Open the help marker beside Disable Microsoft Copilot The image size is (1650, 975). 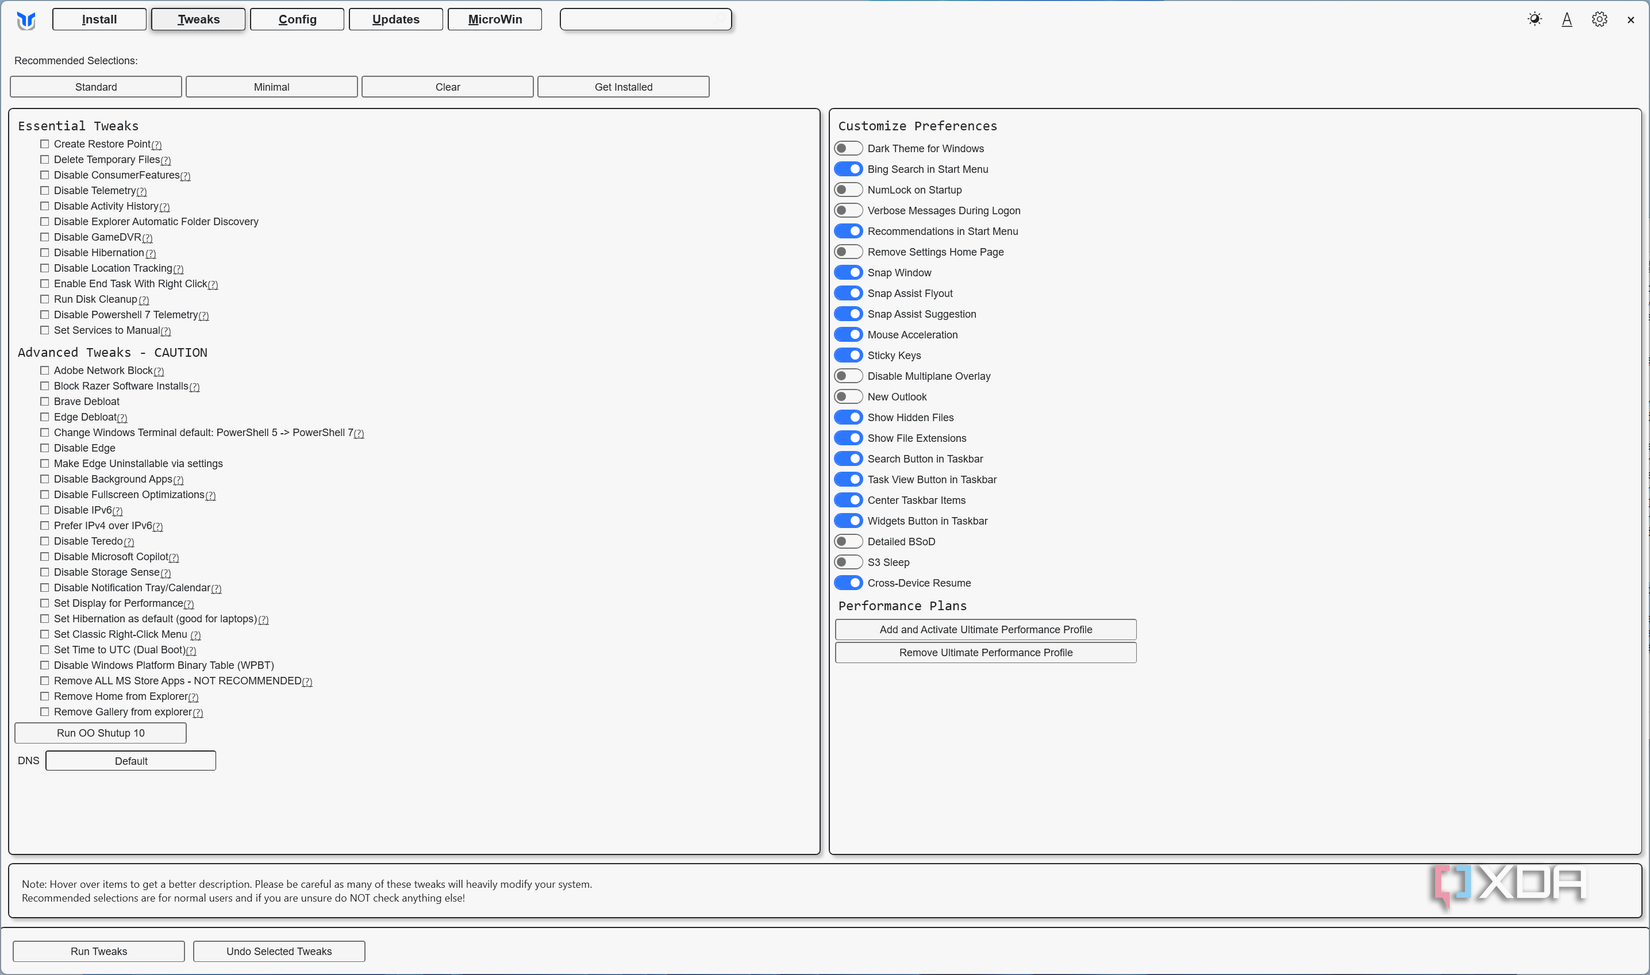174,558
